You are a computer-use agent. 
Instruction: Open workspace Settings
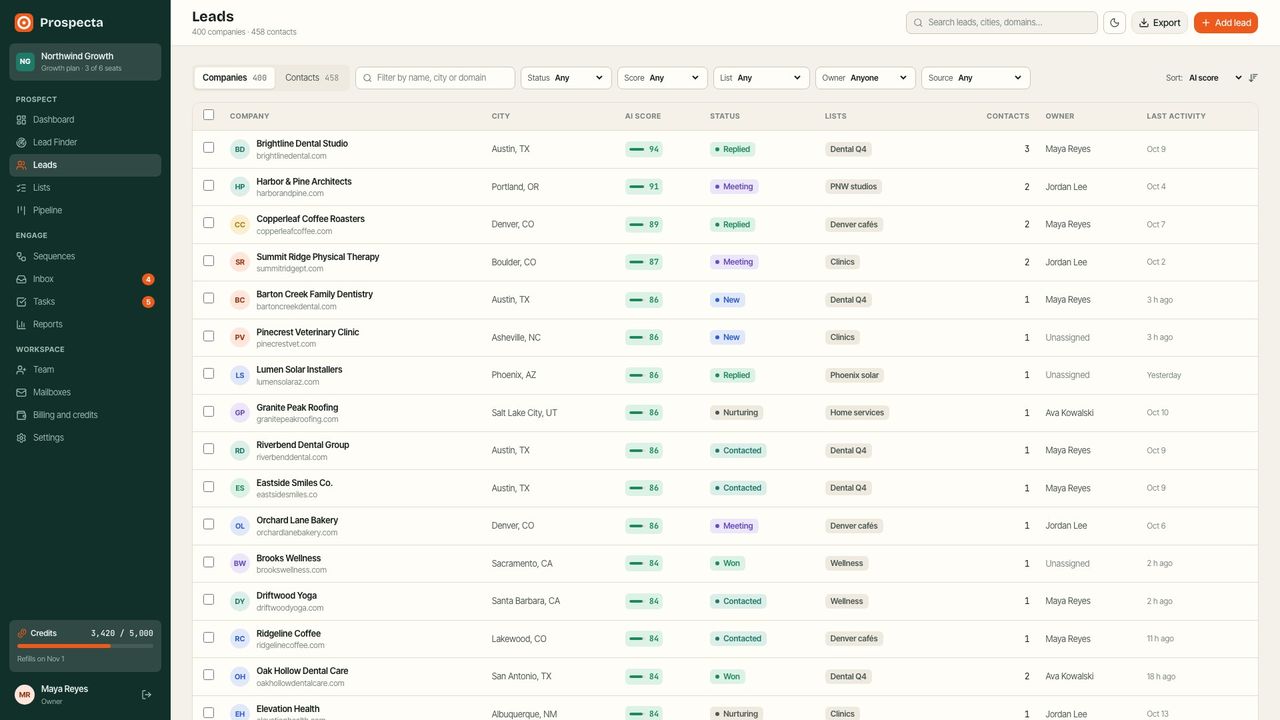(x=85, y=438)
